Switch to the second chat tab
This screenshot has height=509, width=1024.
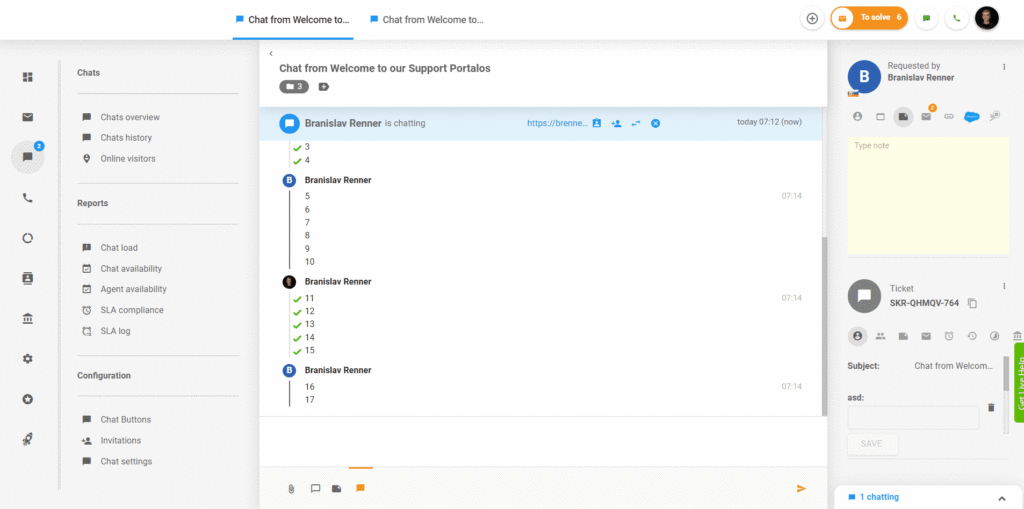pos(427,19)
